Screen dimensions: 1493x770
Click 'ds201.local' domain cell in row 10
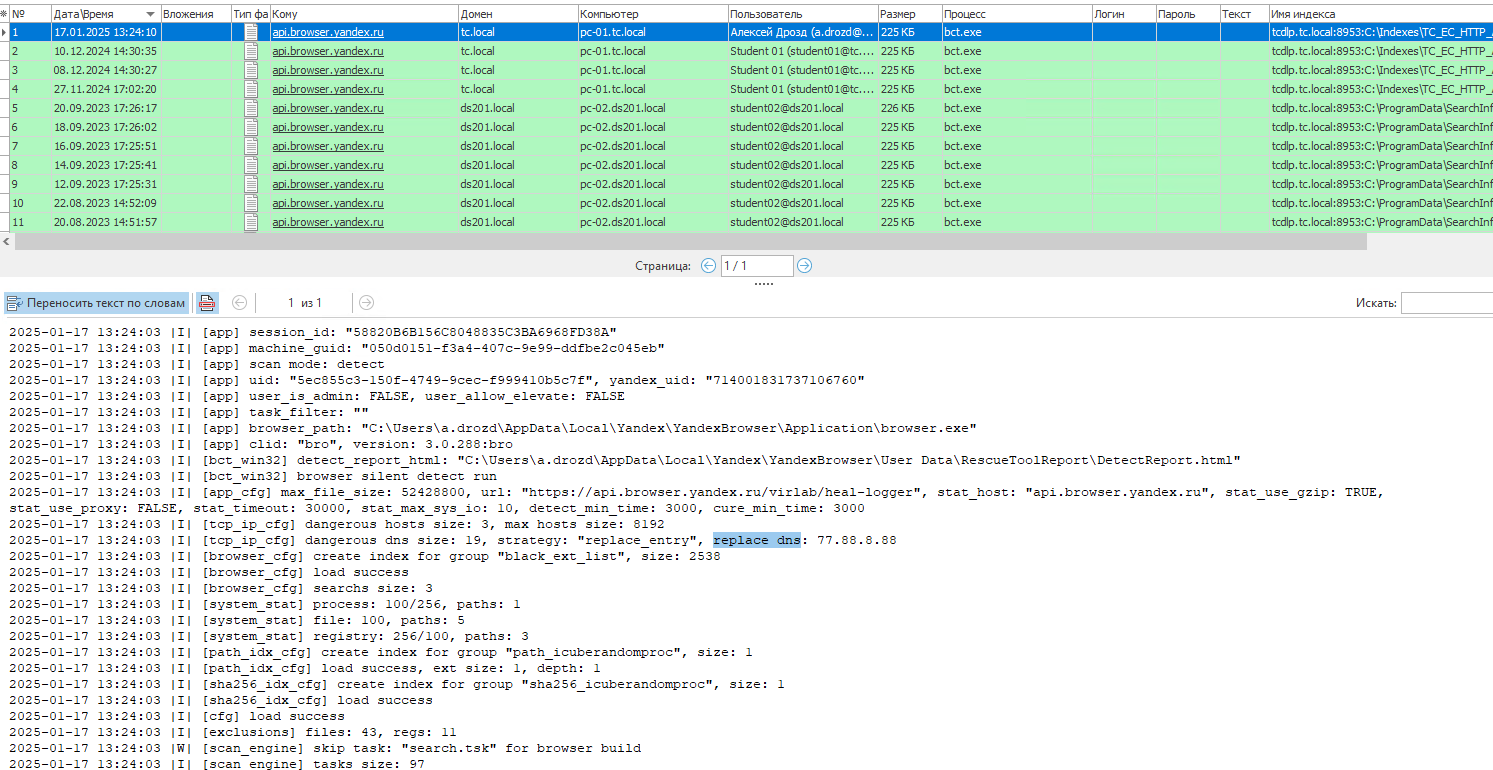pyautogui.click(x=518, y=203)
